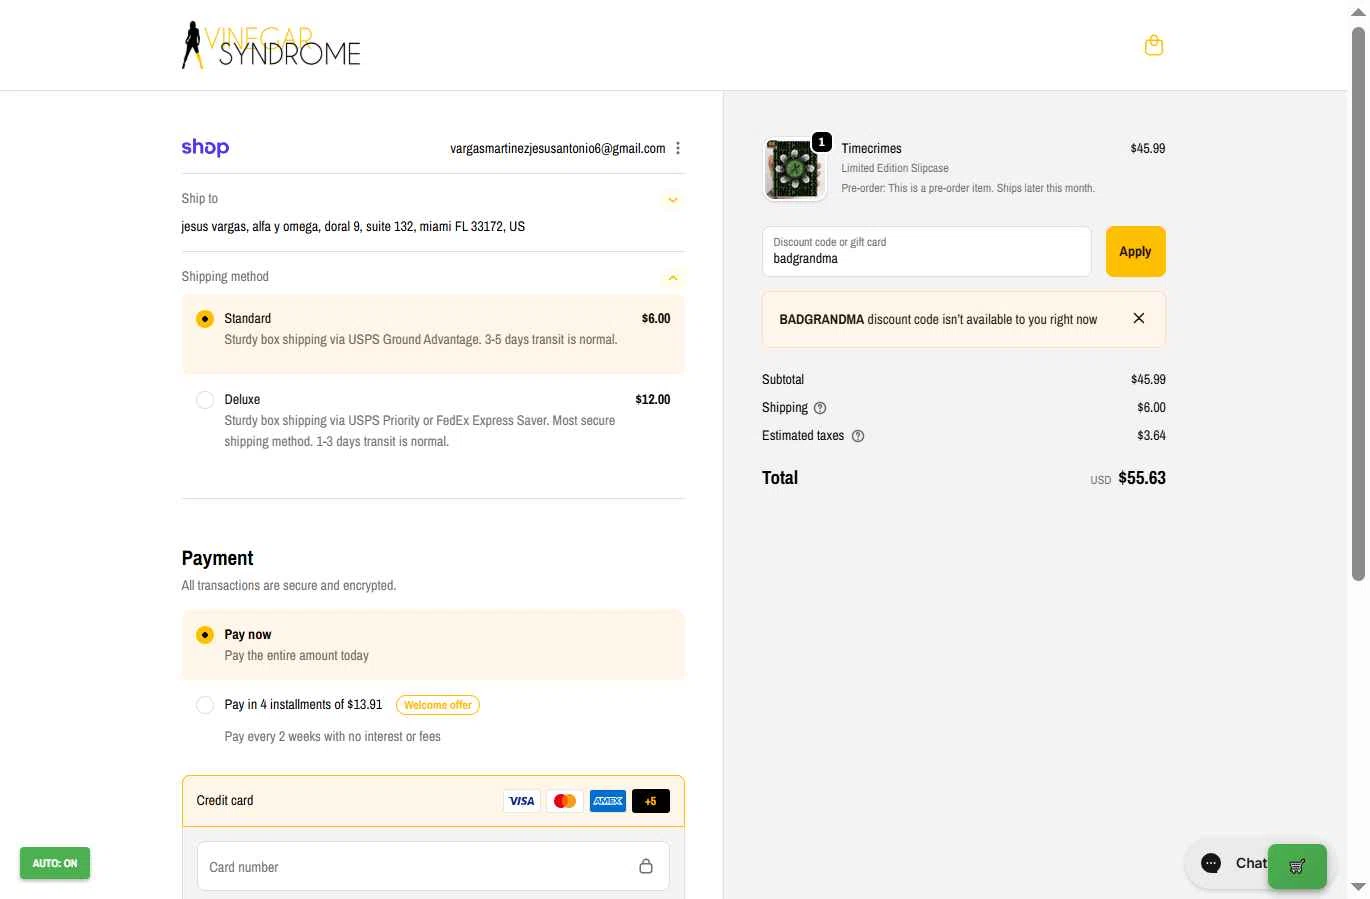Click the pre-order shipping notice text
The image size is (1370, 899).
click(968, 188)
